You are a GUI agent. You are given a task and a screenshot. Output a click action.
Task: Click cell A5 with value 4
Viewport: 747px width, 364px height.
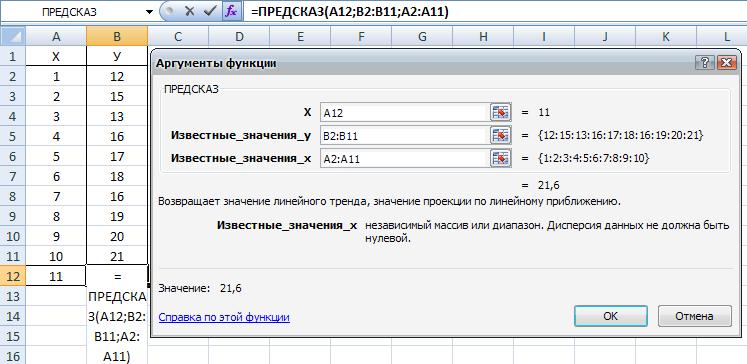[x=56, y=137]
